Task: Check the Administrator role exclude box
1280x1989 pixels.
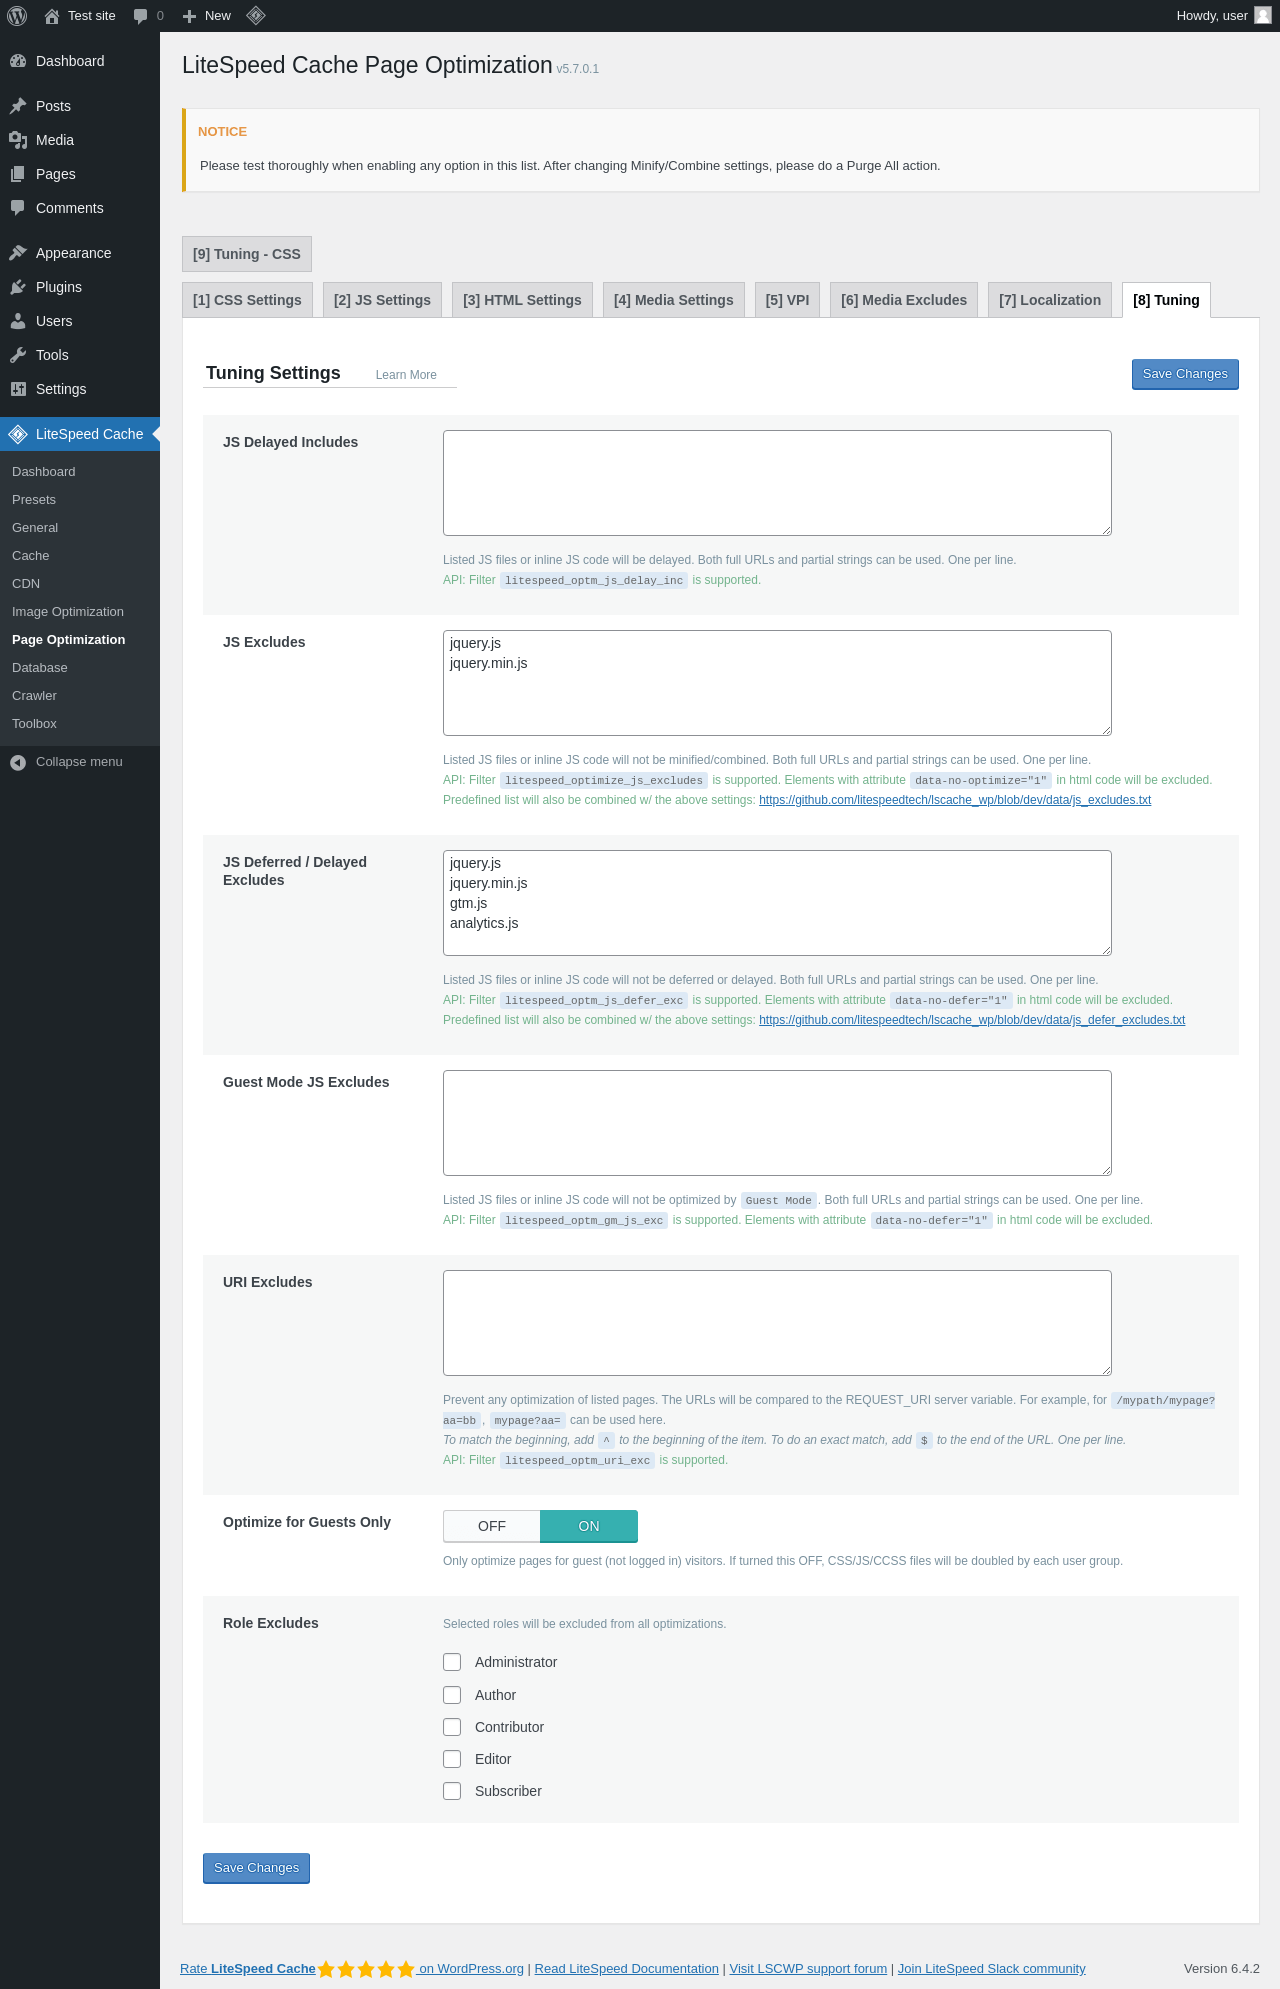Action: click(452, 1662)
